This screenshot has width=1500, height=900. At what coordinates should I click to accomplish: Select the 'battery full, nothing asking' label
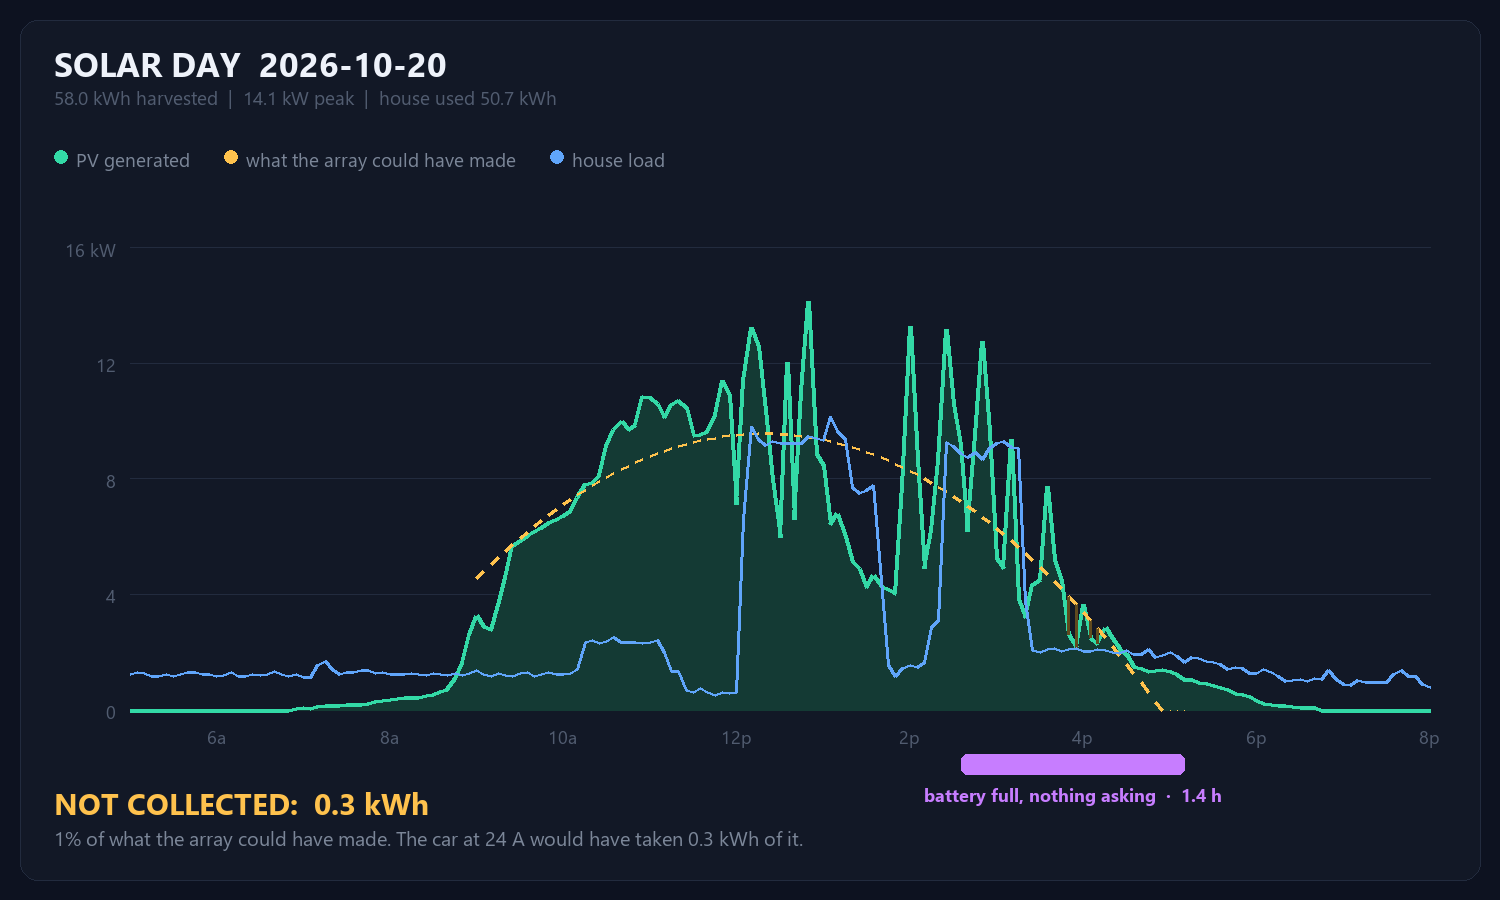[x=1040, y=796]
